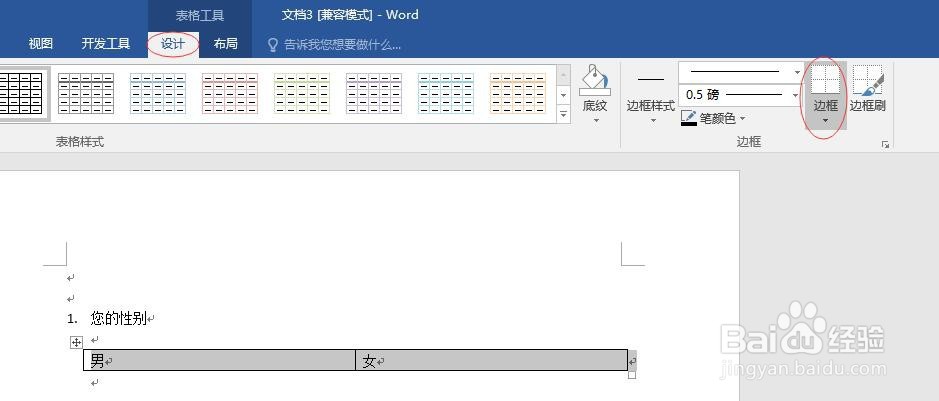Click the 底纹 shading paint bucket icon
939x401 pixels.
(595, 80)
